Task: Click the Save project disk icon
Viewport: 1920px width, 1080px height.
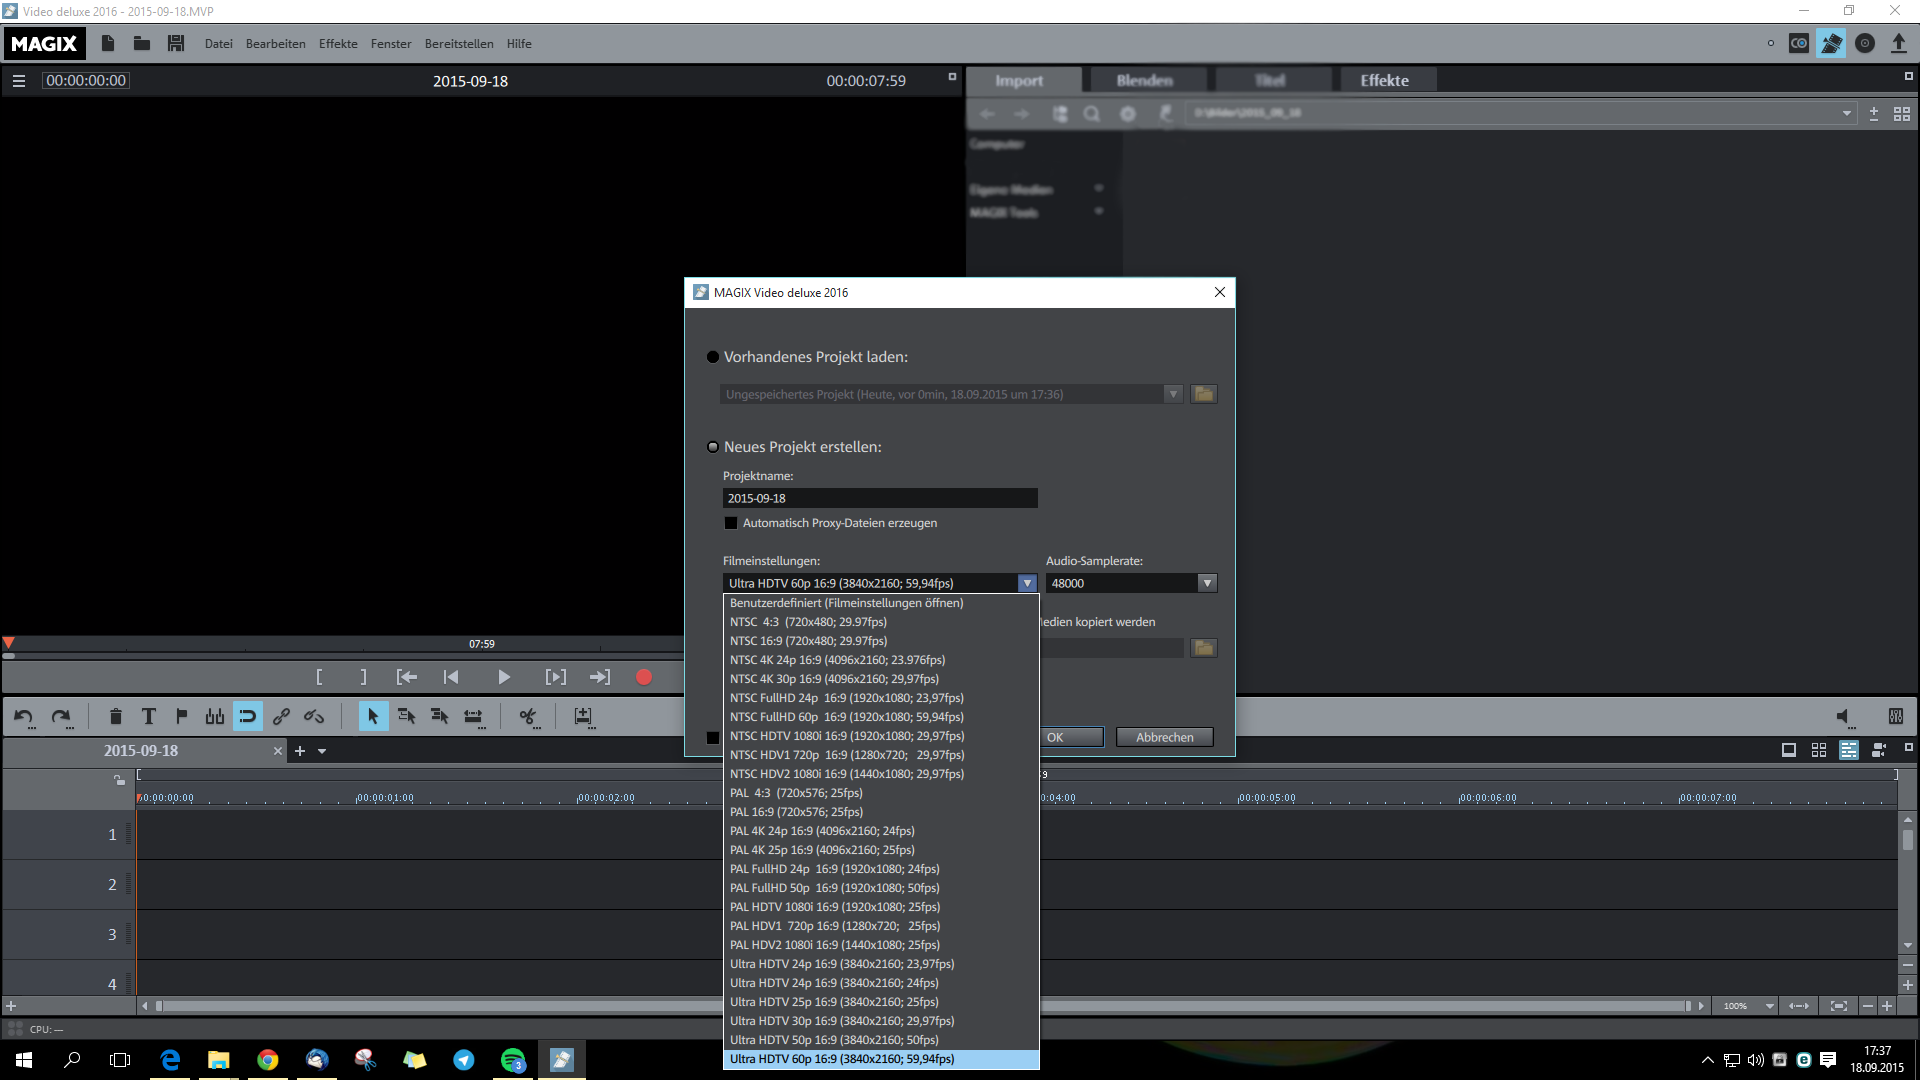Action: pos(176,43)
